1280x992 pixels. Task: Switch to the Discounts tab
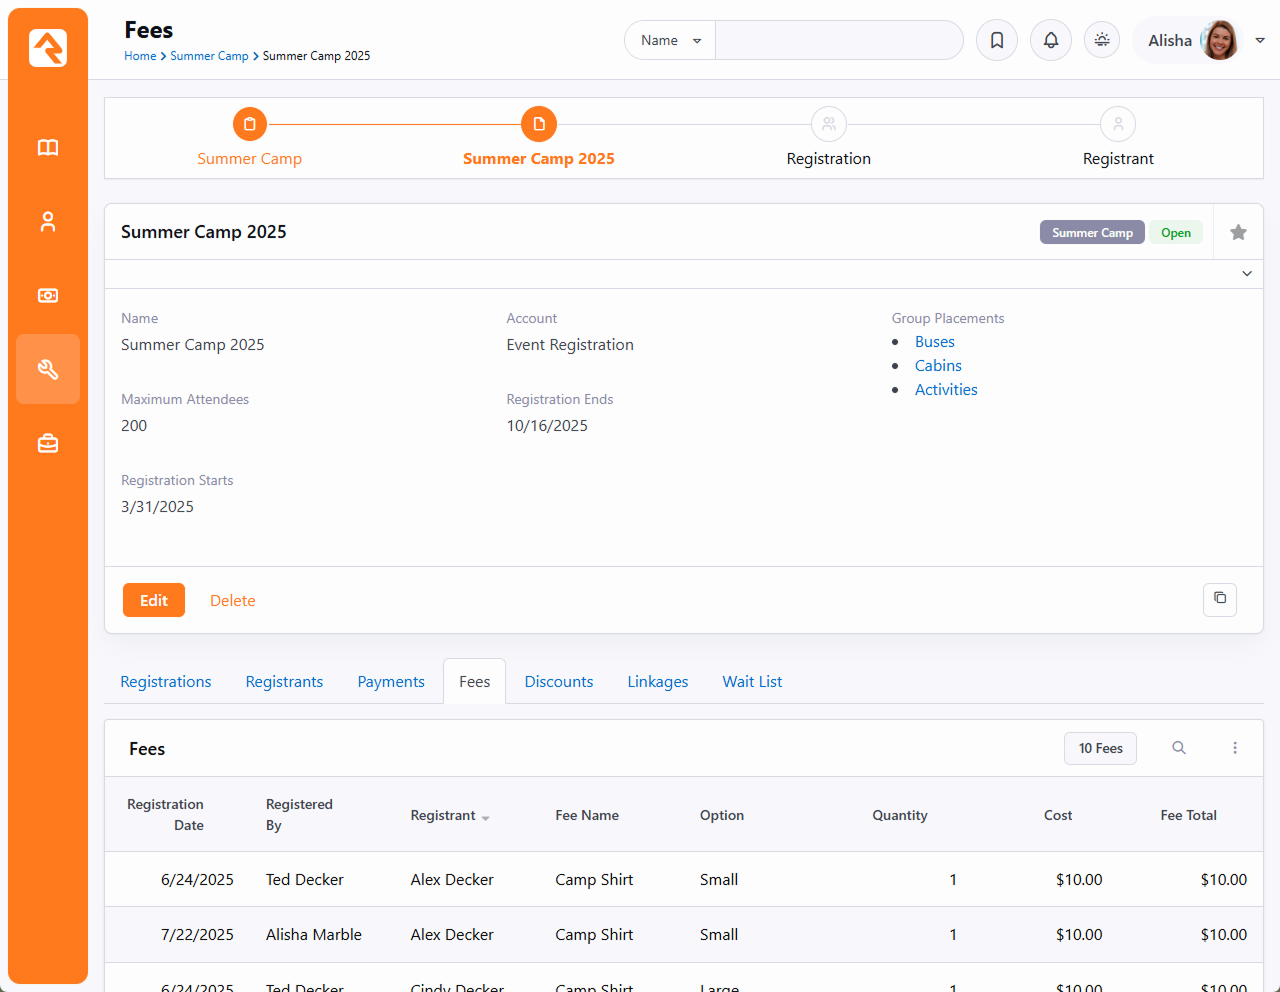click(559, 682)
